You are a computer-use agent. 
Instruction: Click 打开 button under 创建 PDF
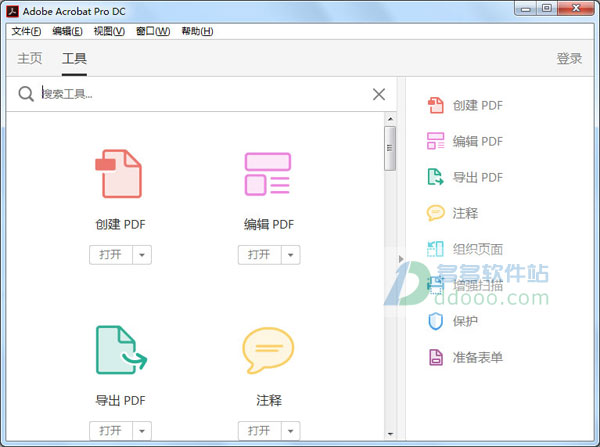tap(111, 255)
